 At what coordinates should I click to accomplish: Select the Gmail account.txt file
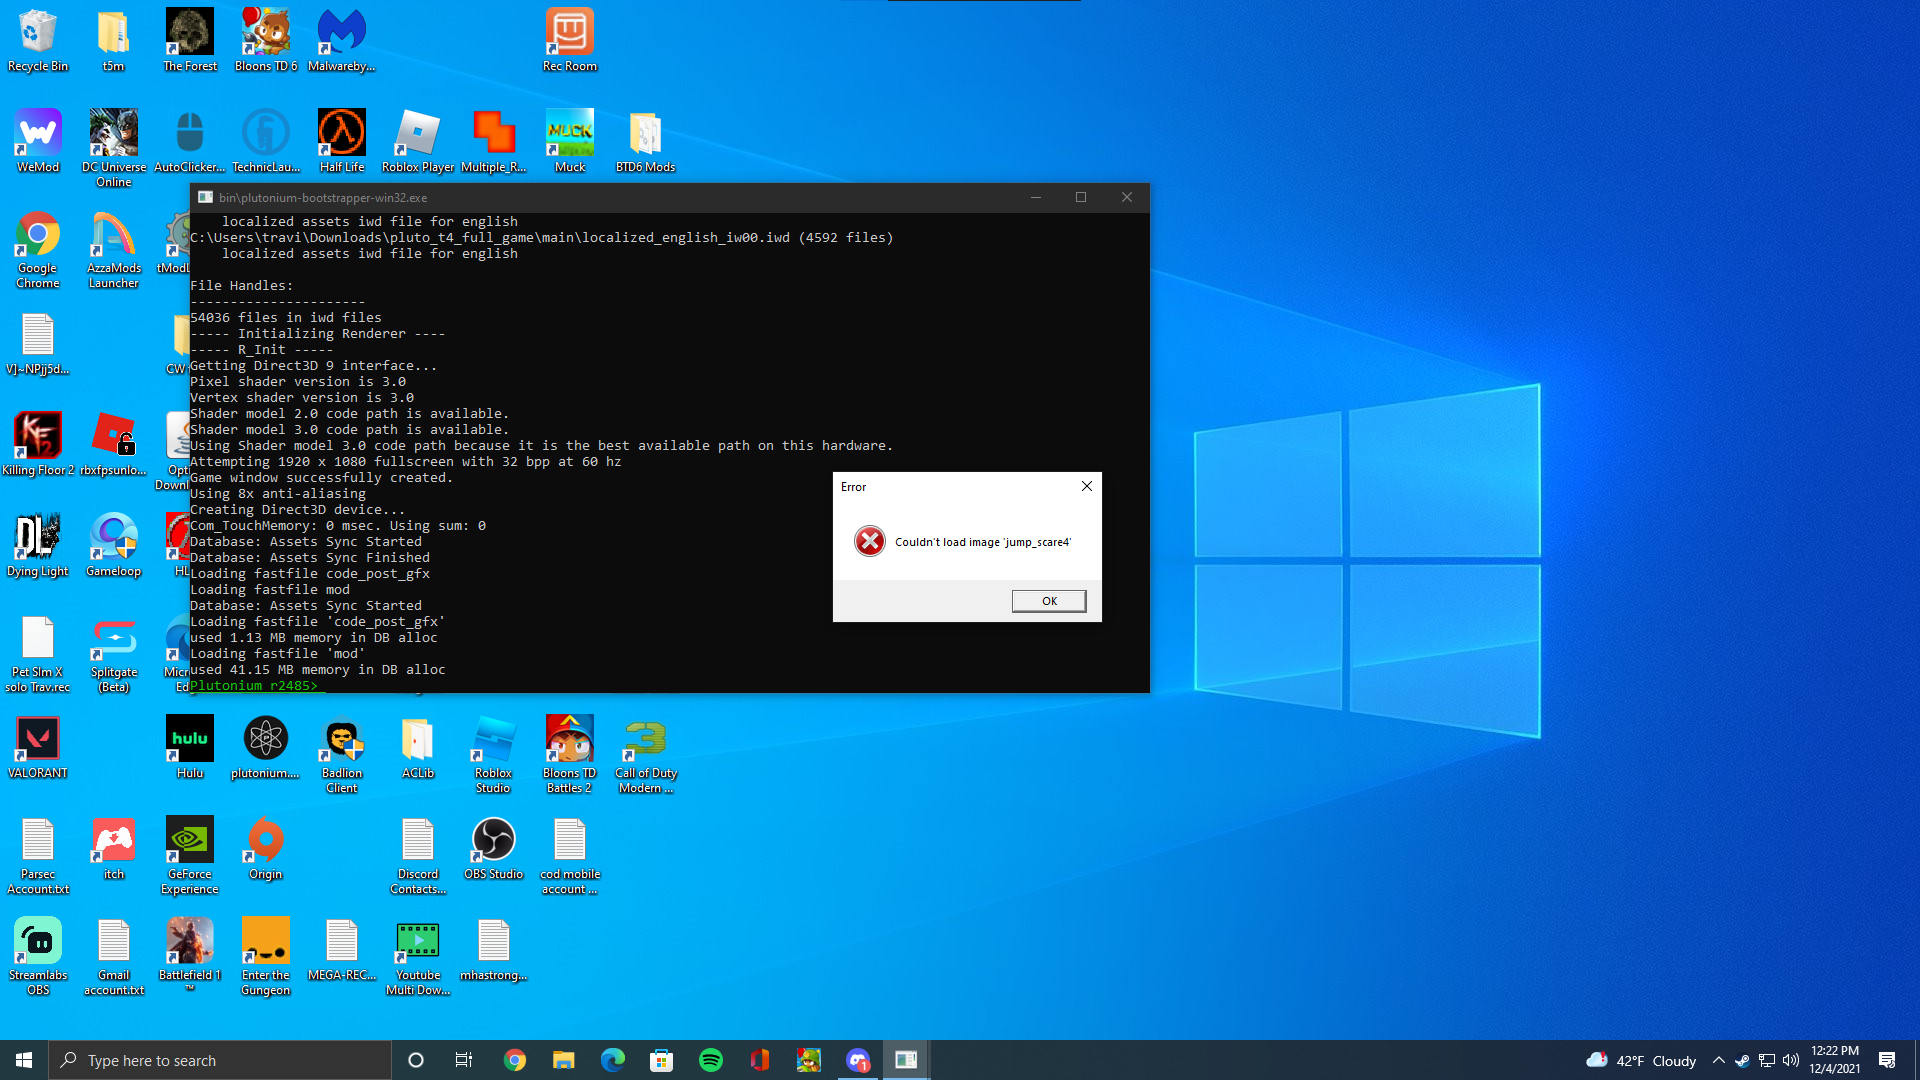[114, 956]
